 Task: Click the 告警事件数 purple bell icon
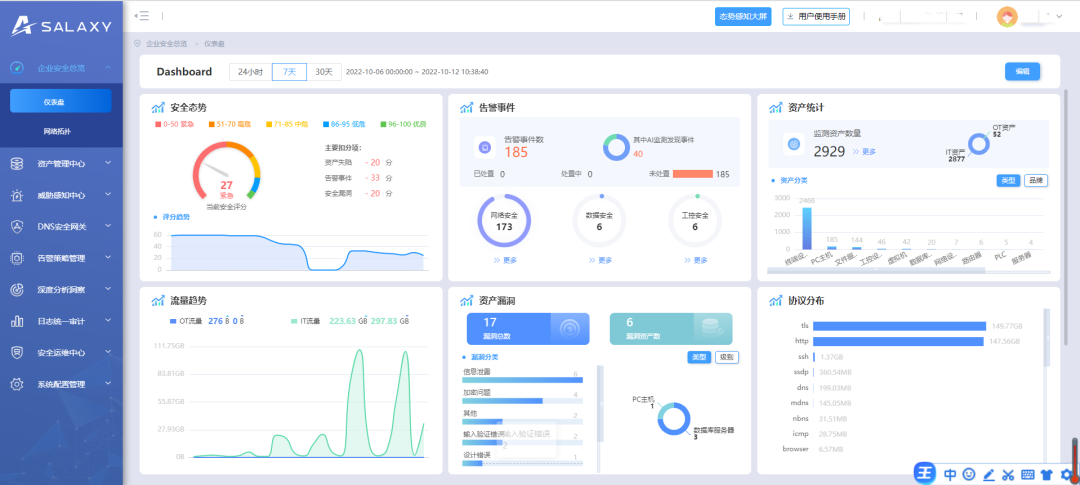(485, 147)
